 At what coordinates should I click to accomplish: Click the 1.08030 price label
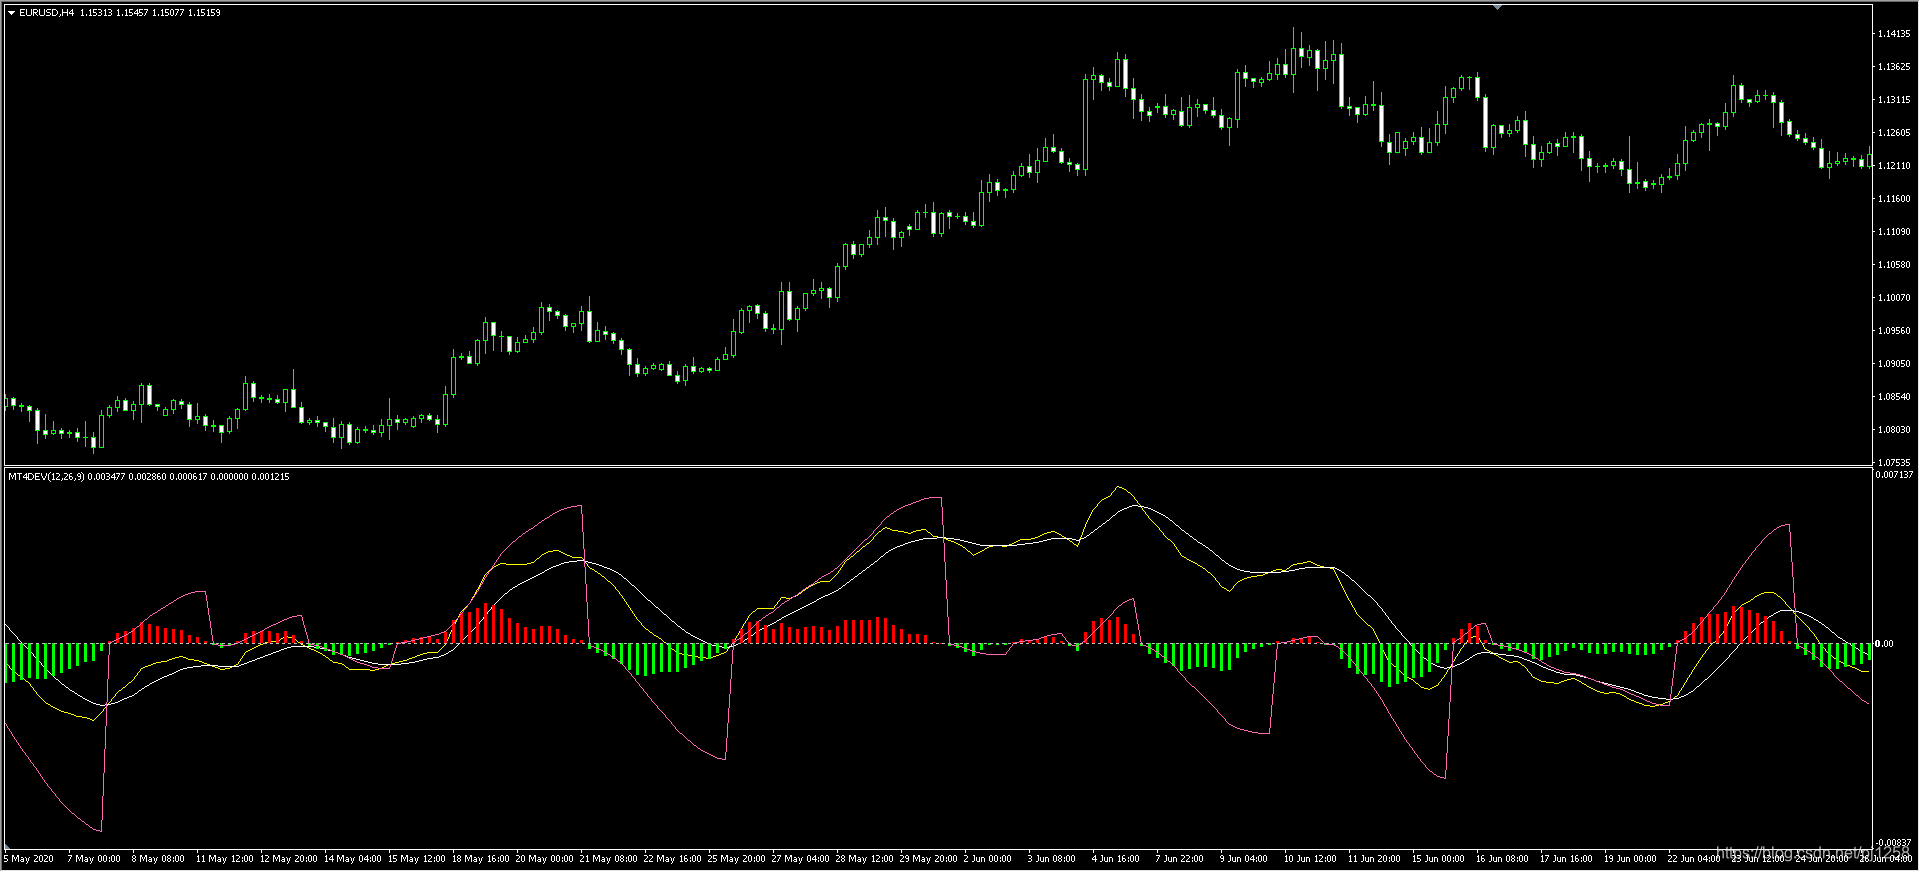tap(1894, 430)
